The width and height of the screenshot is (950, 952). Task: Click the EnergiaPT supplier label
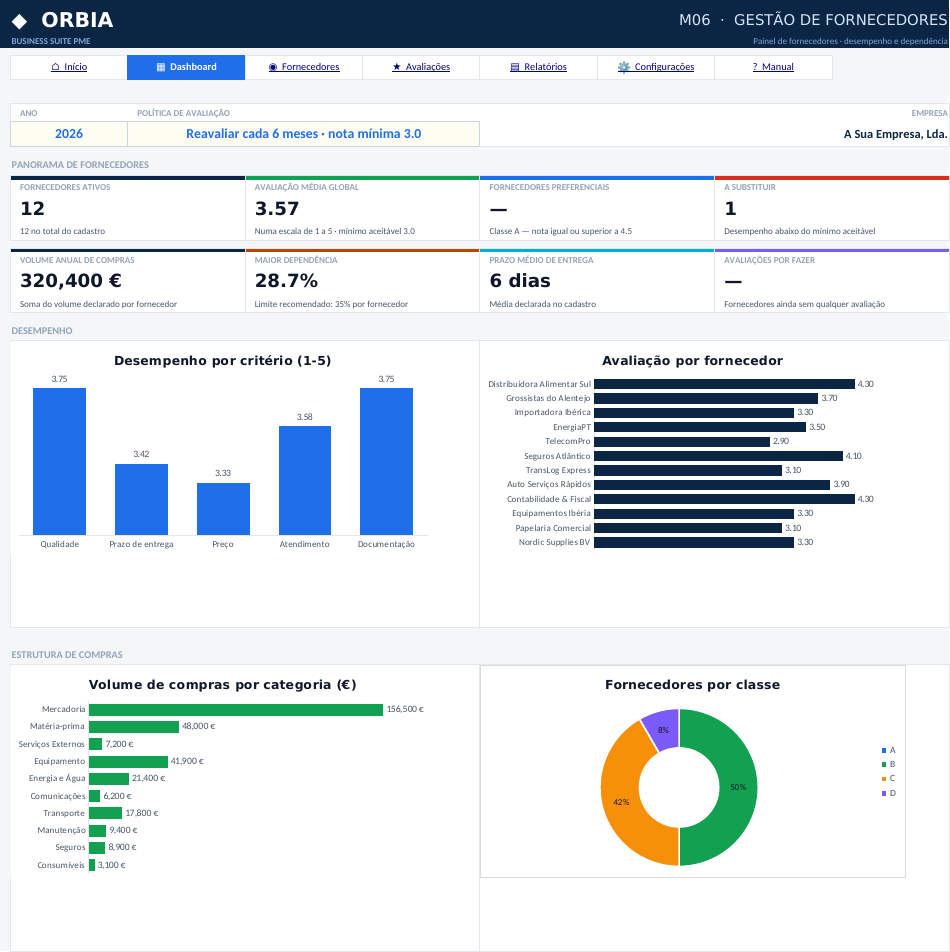coord(571,427)
